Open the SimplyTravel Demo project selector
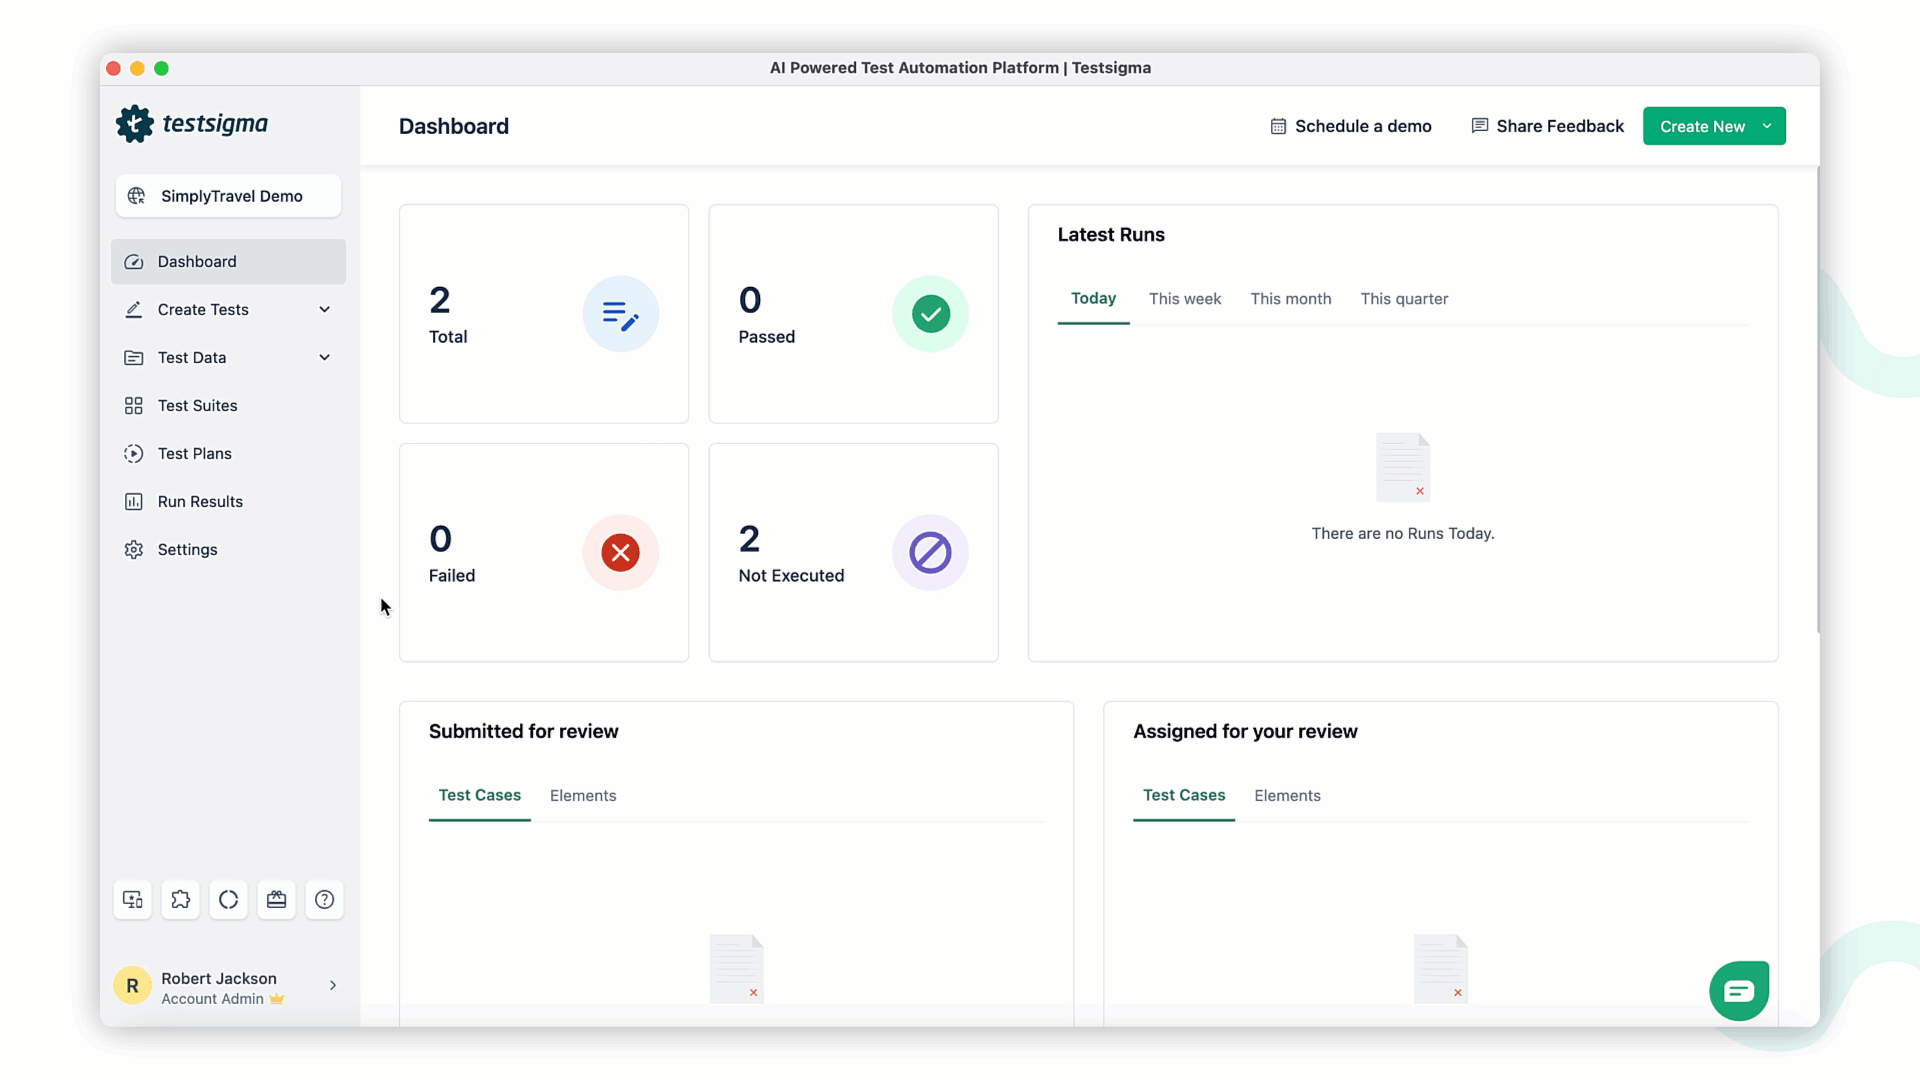The width and height of the screenshot is (1920, 1080). pyautogui.click(x=229, y=196)
